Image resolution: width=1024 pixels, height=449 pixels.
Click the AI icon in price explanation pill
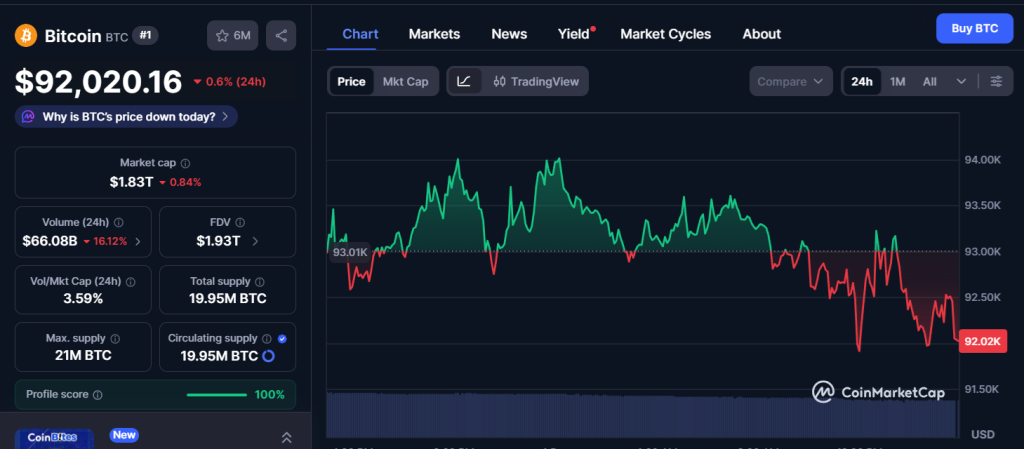[x=27, y=117]
